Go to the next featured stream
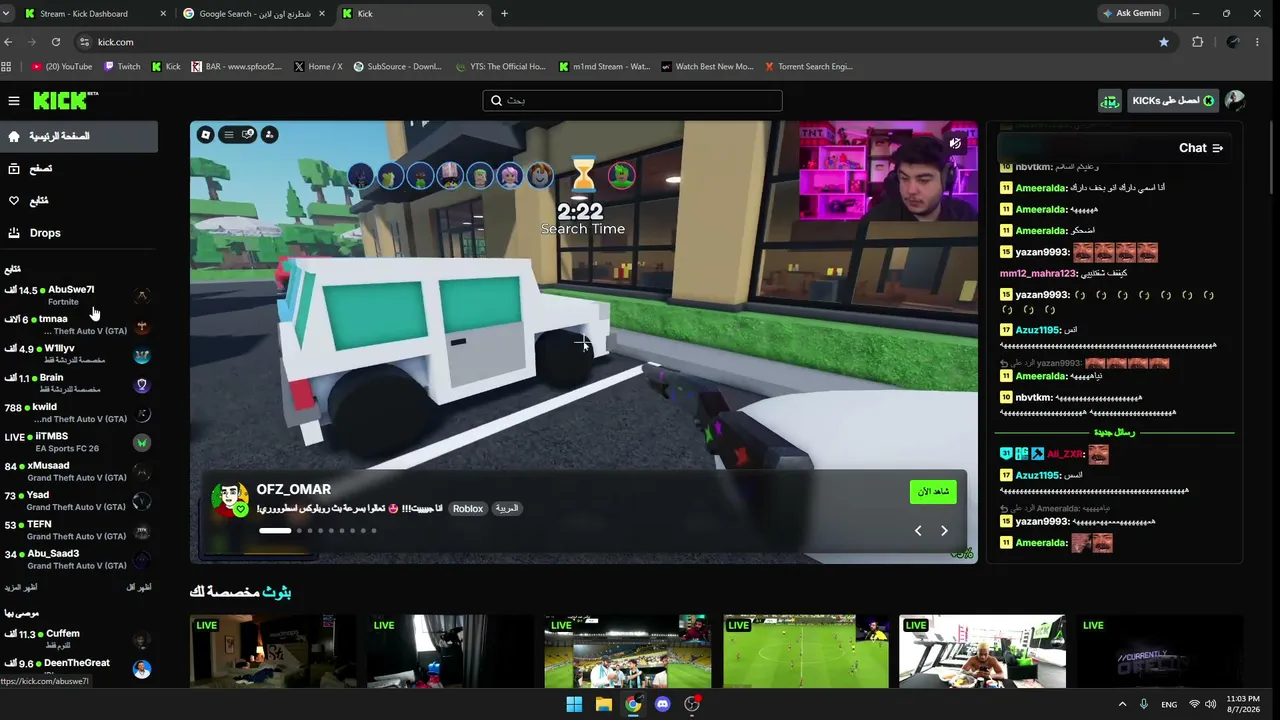The image size is (1280, 720). point(944,531)
